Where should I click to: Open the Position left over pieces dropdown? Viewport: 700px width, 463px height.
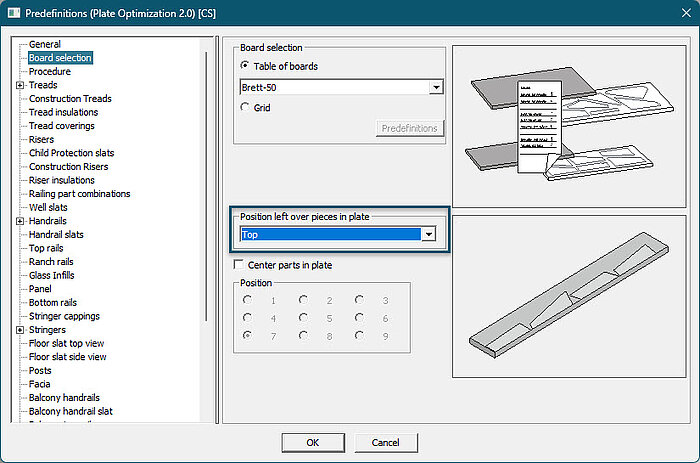[428, 234]
